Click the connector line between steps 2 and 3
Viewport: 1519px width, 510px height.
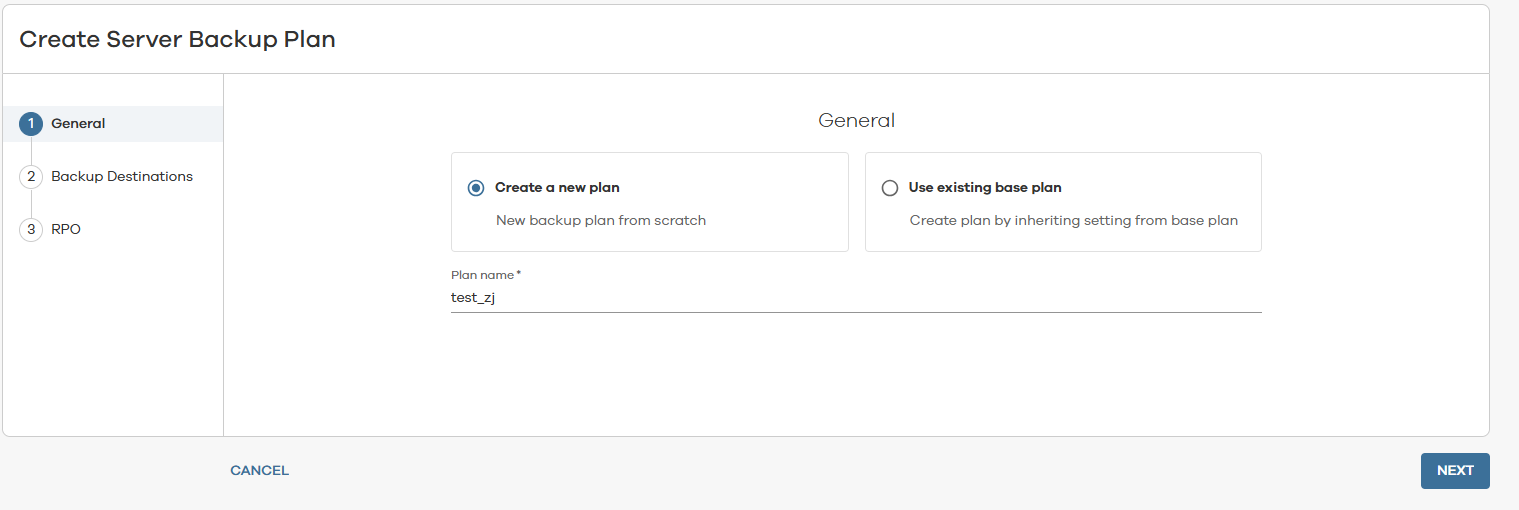[x=31, y=203]
